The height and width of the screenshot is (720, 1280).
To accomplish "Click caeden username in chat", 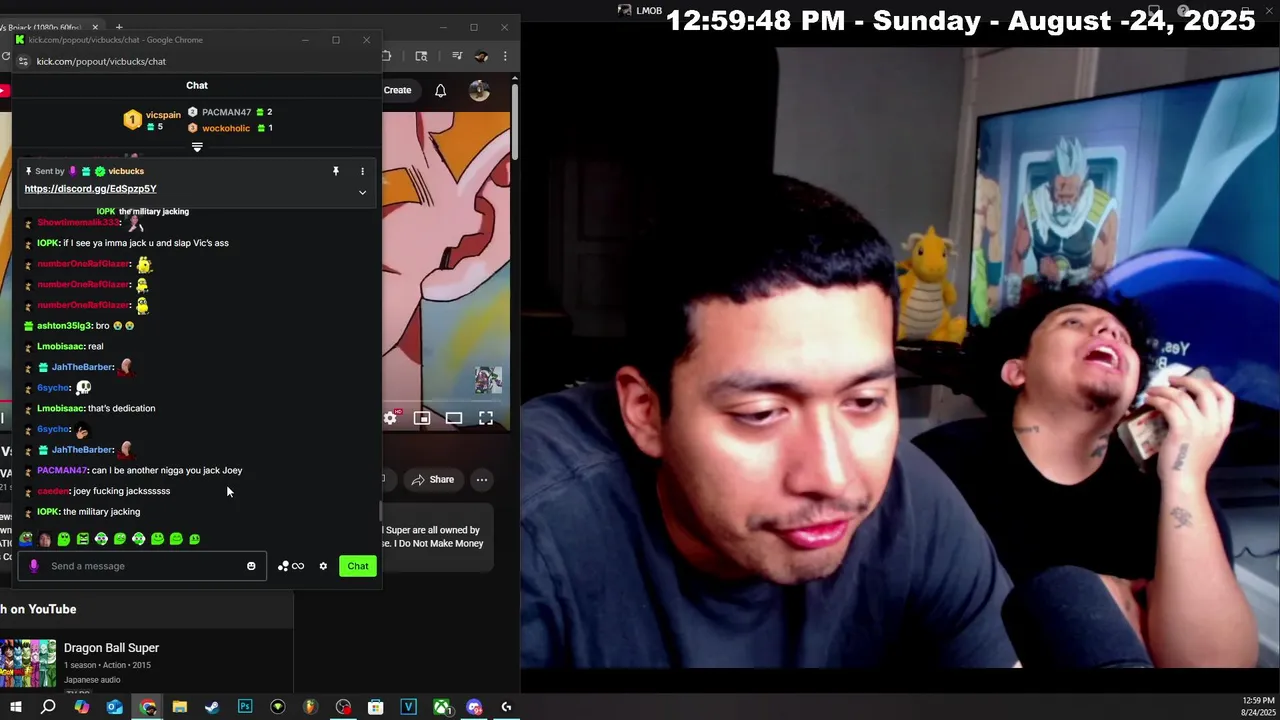I will click(x=52, y=491).
